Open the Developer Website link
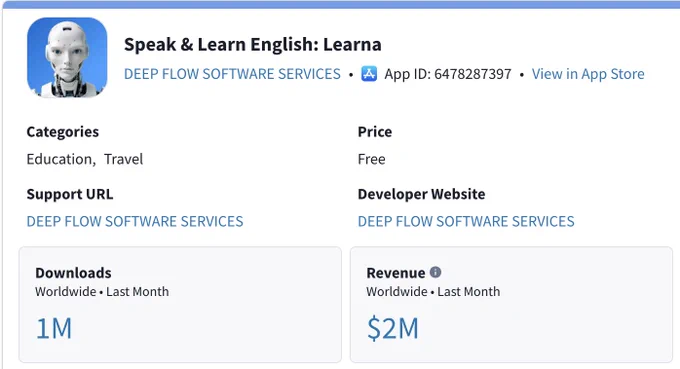The width and height of the screenshot is (680, 369). tap(466, 222)
